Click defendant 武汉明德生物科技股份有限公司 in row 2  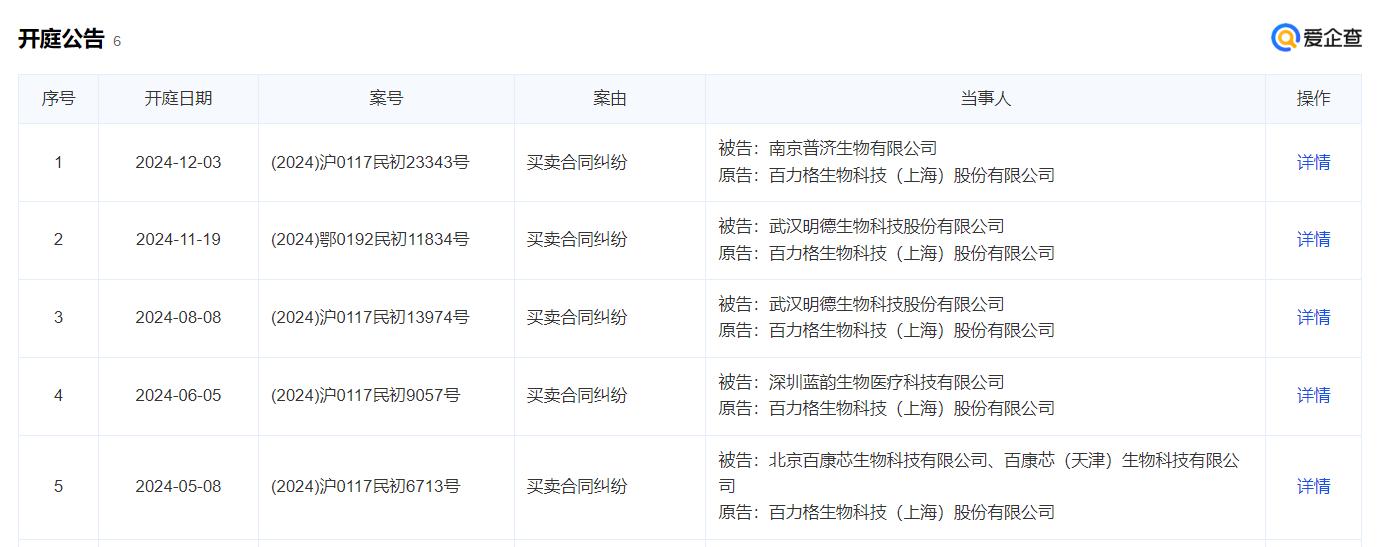[x=887, y=226]
